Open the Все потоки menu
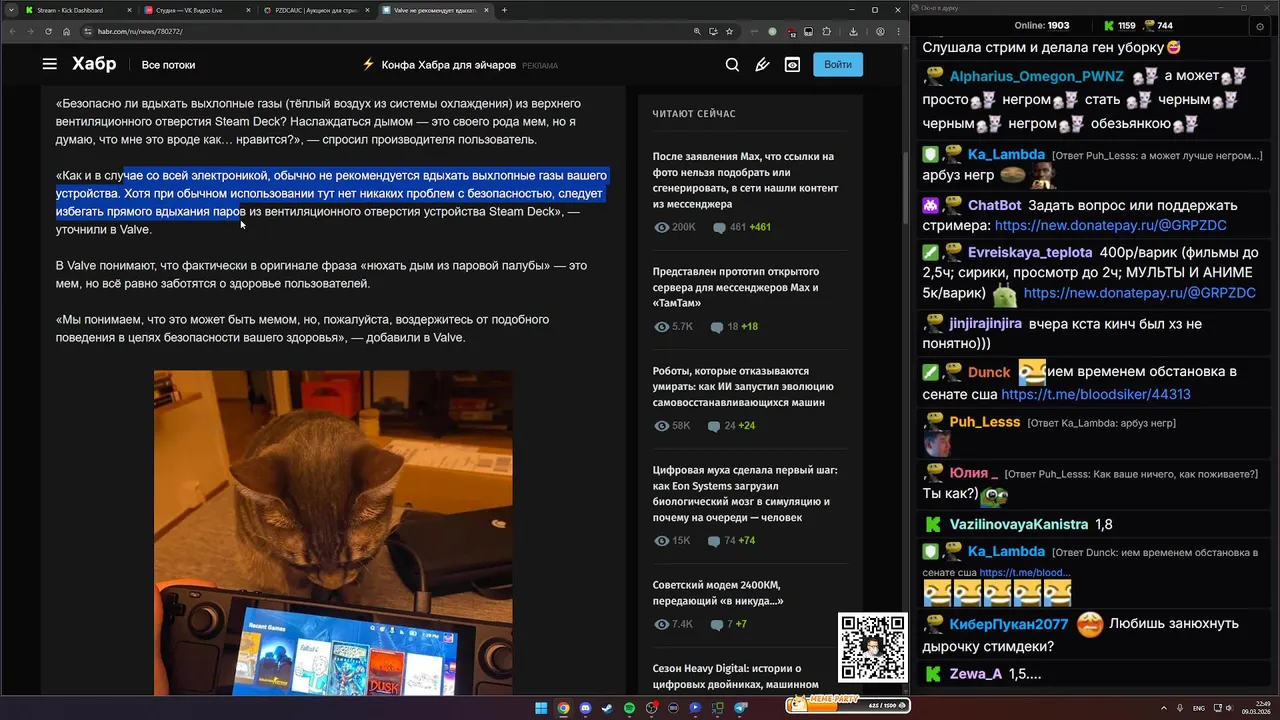This screenshot has width=1280, height=720. click(x=168, y=65)
